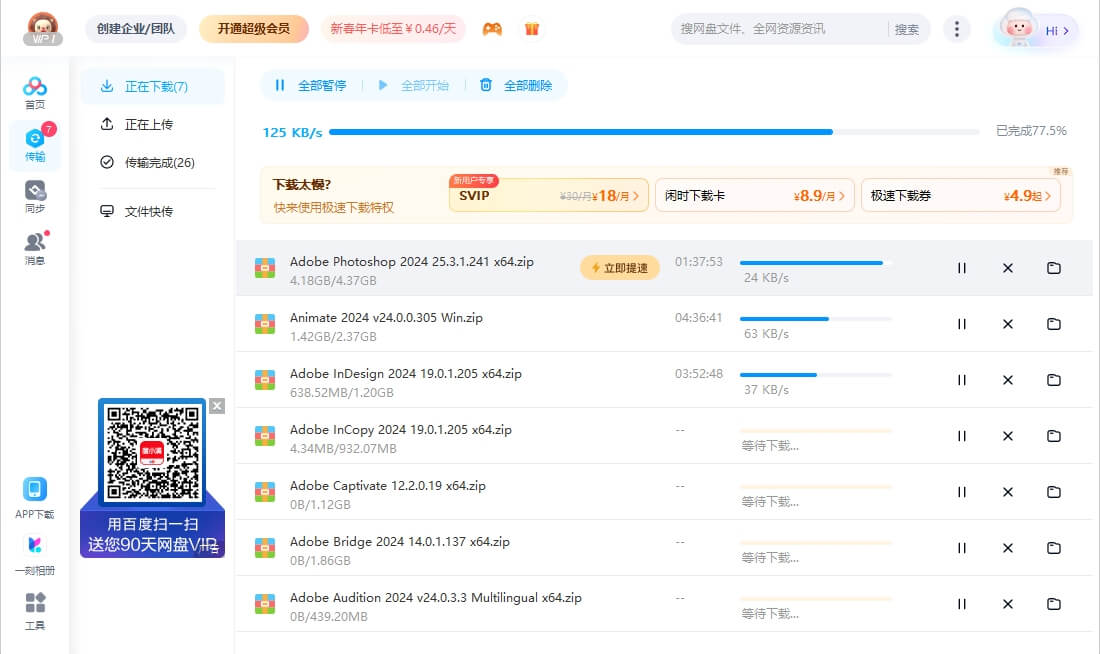
Task: Open folder for Adobe Captivate download
Action: tap(1054, 493)
